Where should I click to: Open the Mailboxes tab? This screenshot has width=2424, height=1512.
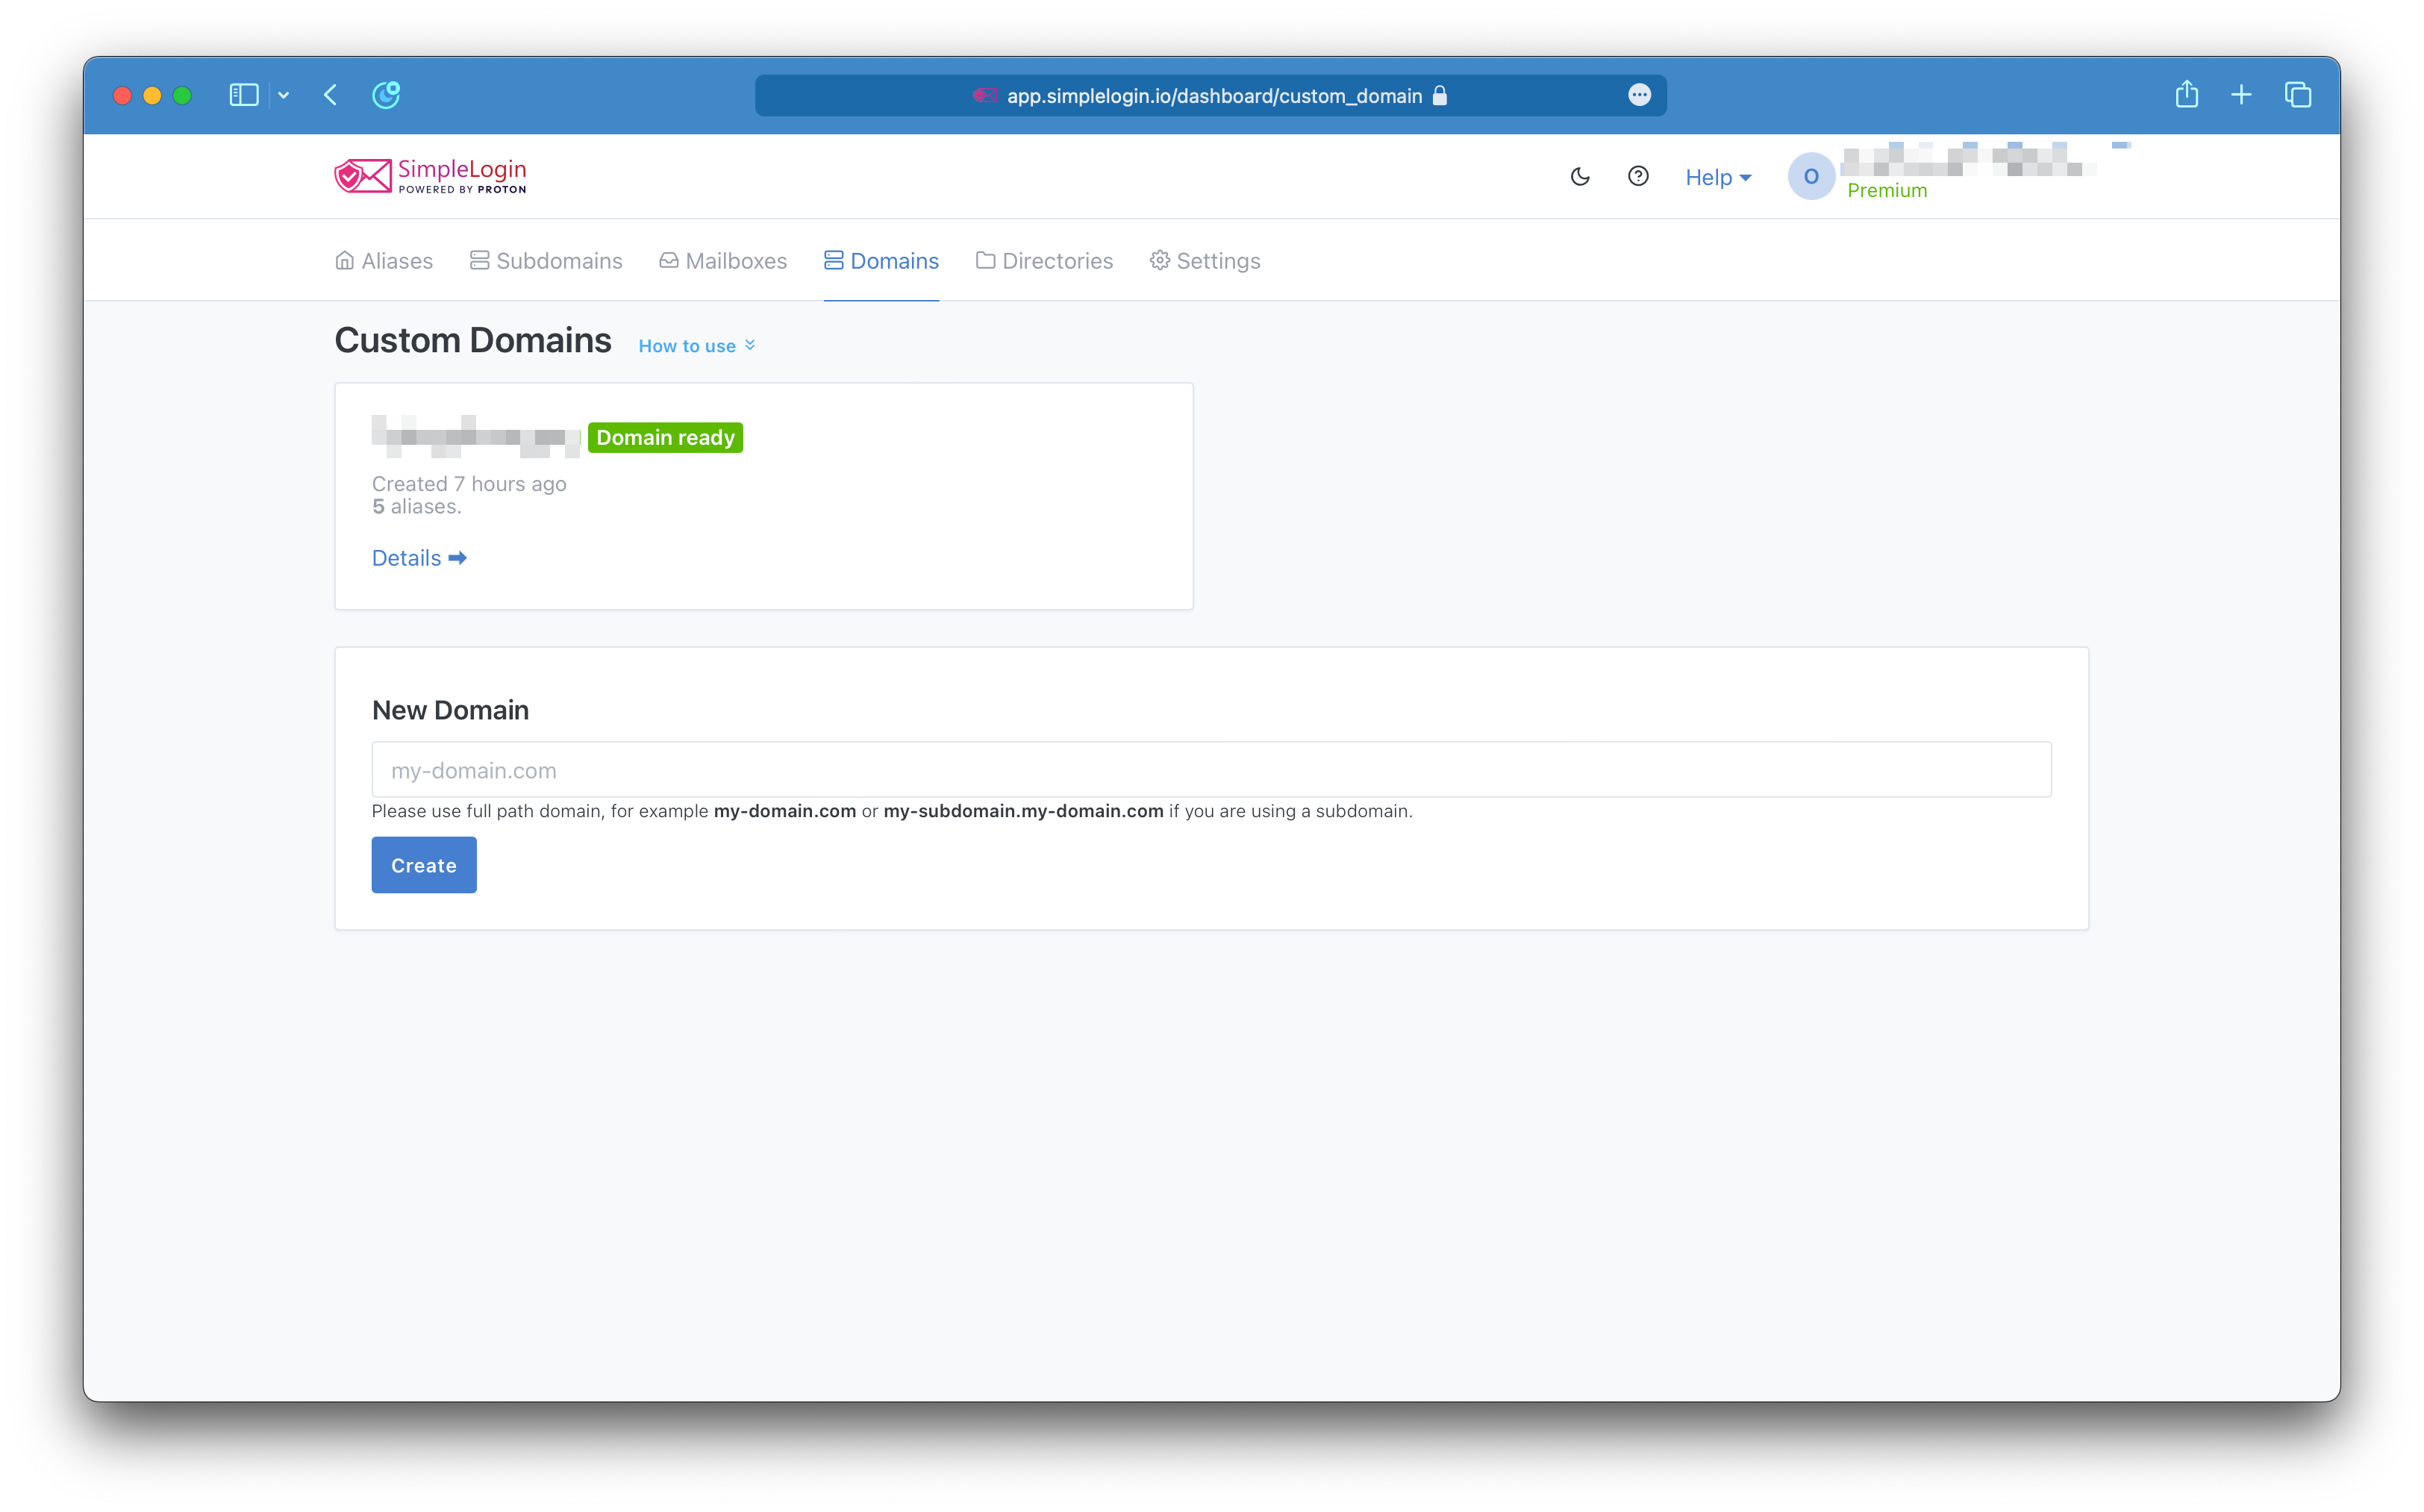point(723,261)
